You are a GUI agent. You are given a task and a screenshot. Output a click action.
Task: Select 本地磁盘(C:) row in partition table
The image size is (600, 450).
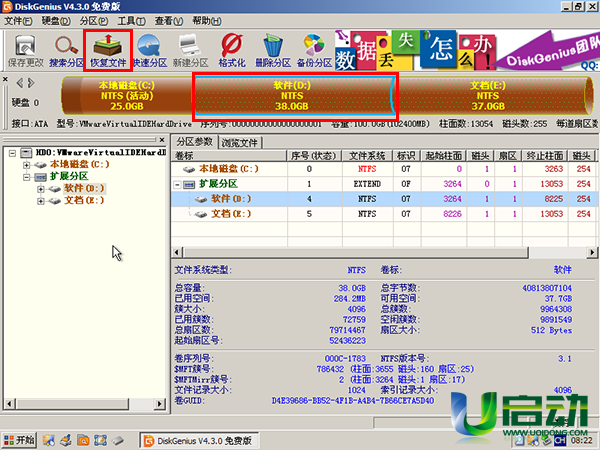[x=384, y=169]
